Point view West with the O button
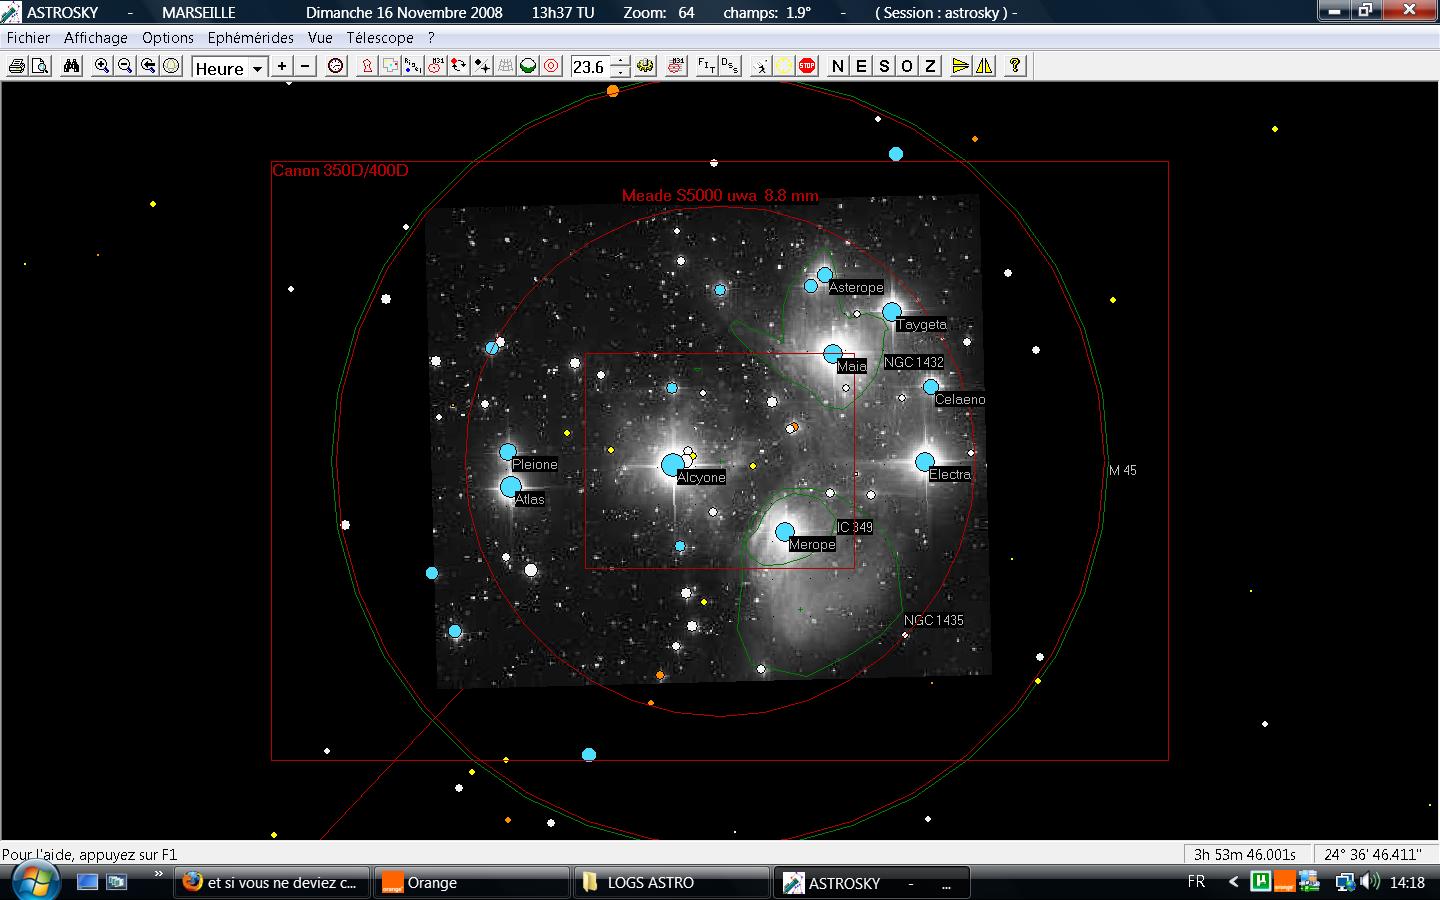This screenshot has width=1440, height=900. (x=907, y=66)
